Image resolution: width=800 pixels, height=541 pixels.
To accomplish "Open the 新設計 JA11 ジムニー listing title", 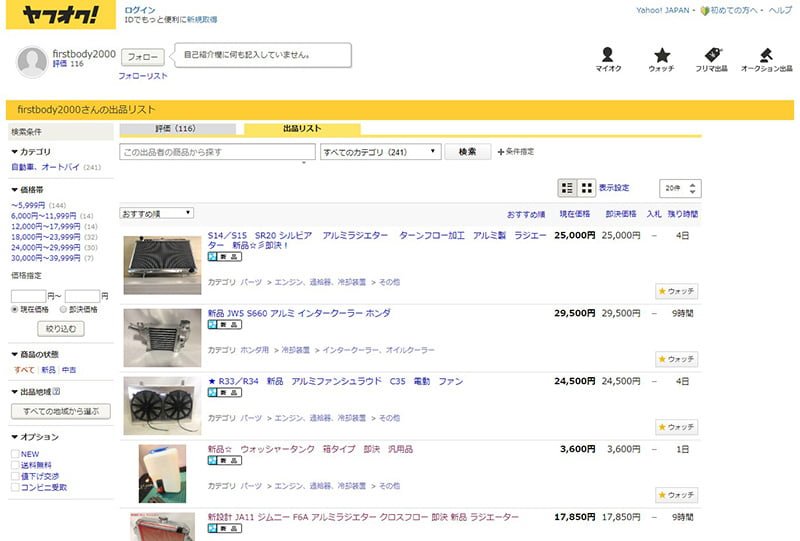I will [x=363, y=517].
